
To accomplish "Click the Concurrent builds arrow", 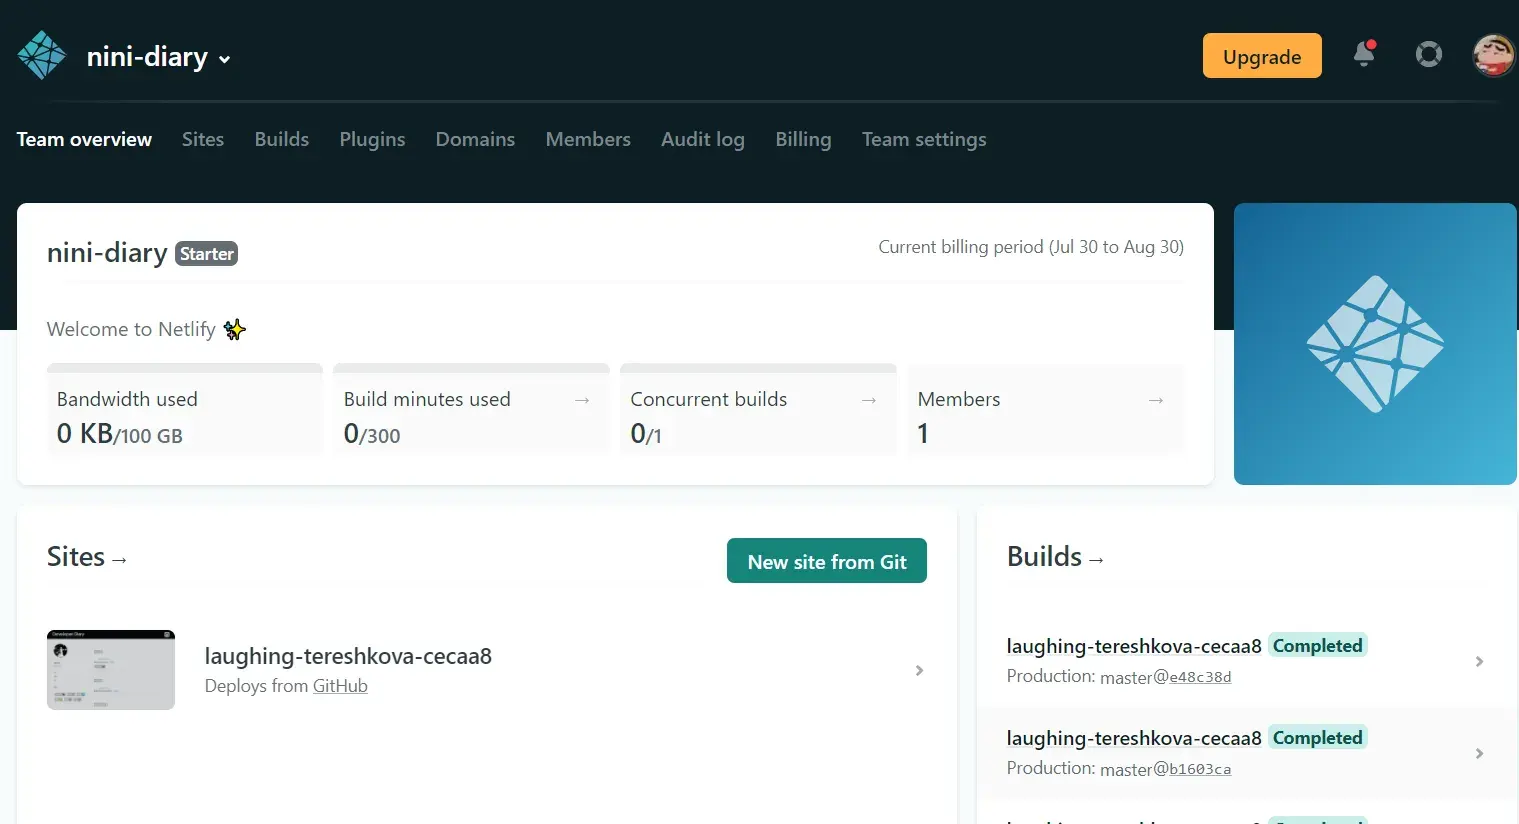I will (x=869, y=400).
